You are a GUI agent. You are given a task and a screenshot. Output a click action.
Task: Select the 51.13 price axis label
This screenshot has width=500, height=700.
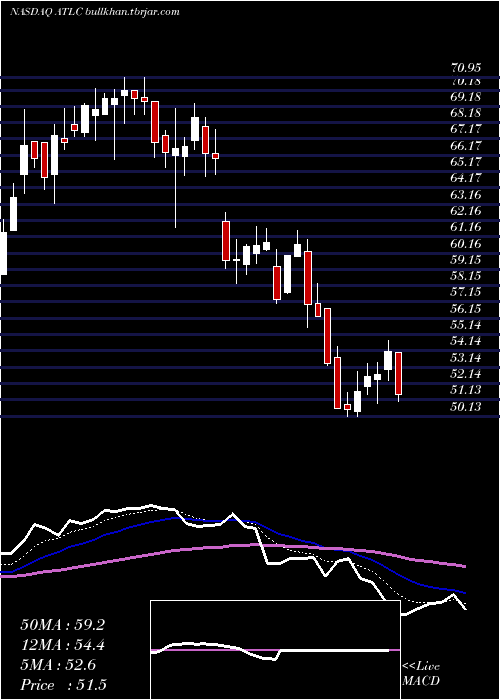(466, 390)
